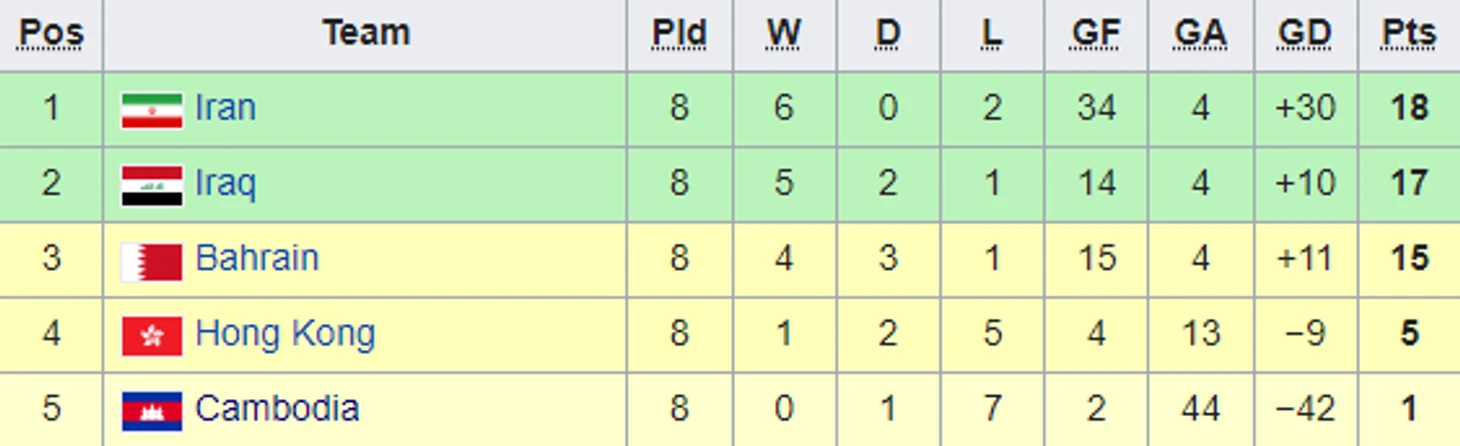This screenshot has height=446, width=1460.
Task: Open the Bahrain team link
Action: point(257,258)
